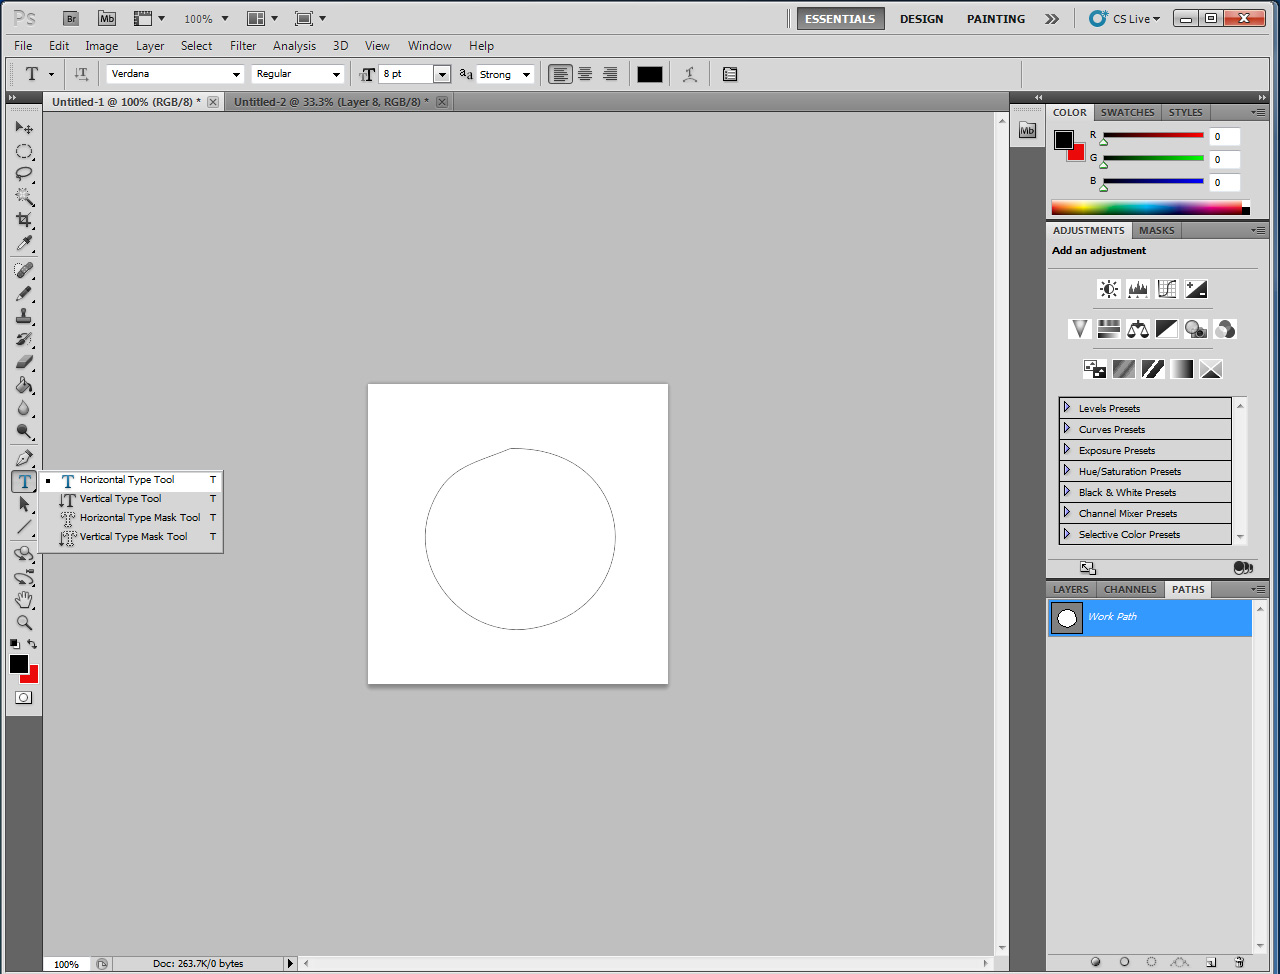
Task: Expand the Hue/Saturation Presets list
Action: [1067, 471]
